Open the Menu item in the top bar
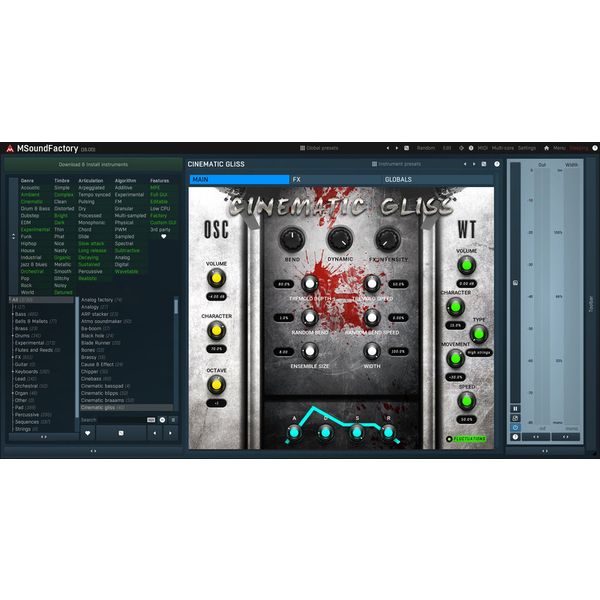 (559, 148)
